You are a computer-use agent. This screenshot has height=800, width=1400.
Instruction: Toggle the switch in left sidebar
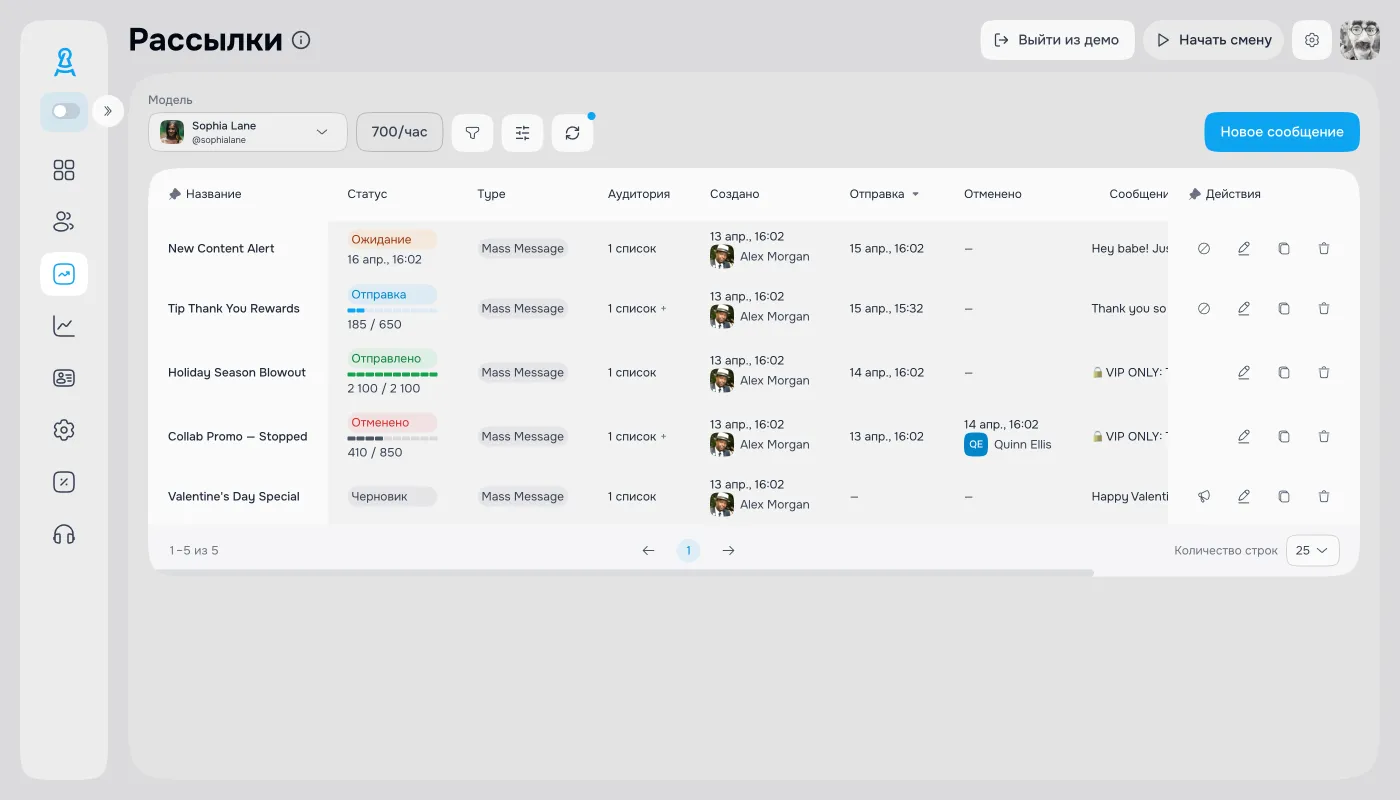(x=65, y=111)
